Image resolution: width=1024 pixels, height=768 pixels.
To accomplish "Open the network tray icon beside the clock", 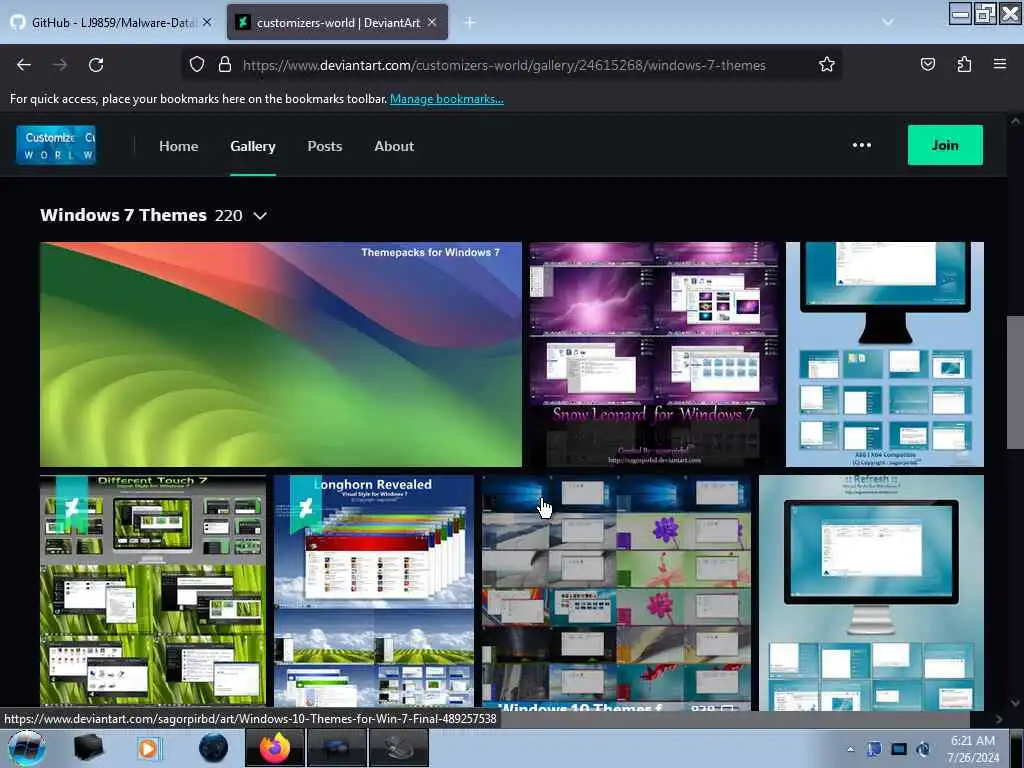I will coord(923,749).
